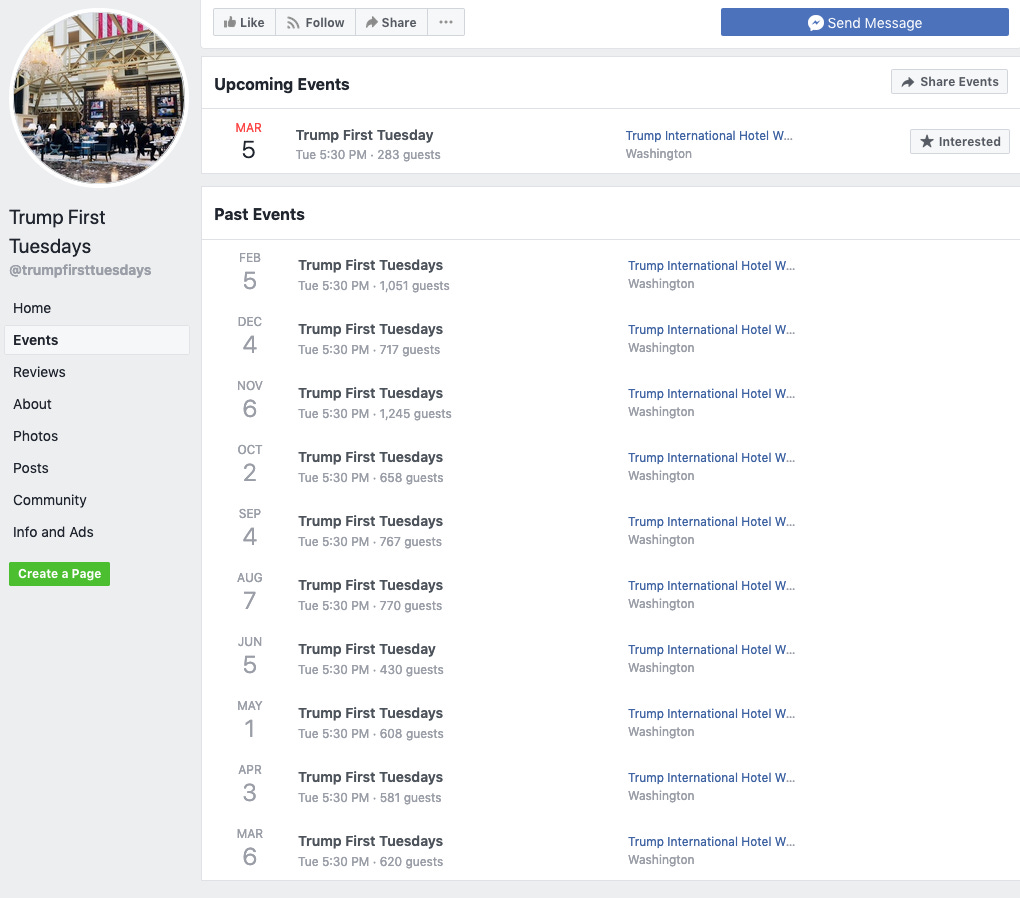Screen dimensions: 1020x898
Task: Open the Apr 3 Trump First Tuesdays event
Action: 370,777
